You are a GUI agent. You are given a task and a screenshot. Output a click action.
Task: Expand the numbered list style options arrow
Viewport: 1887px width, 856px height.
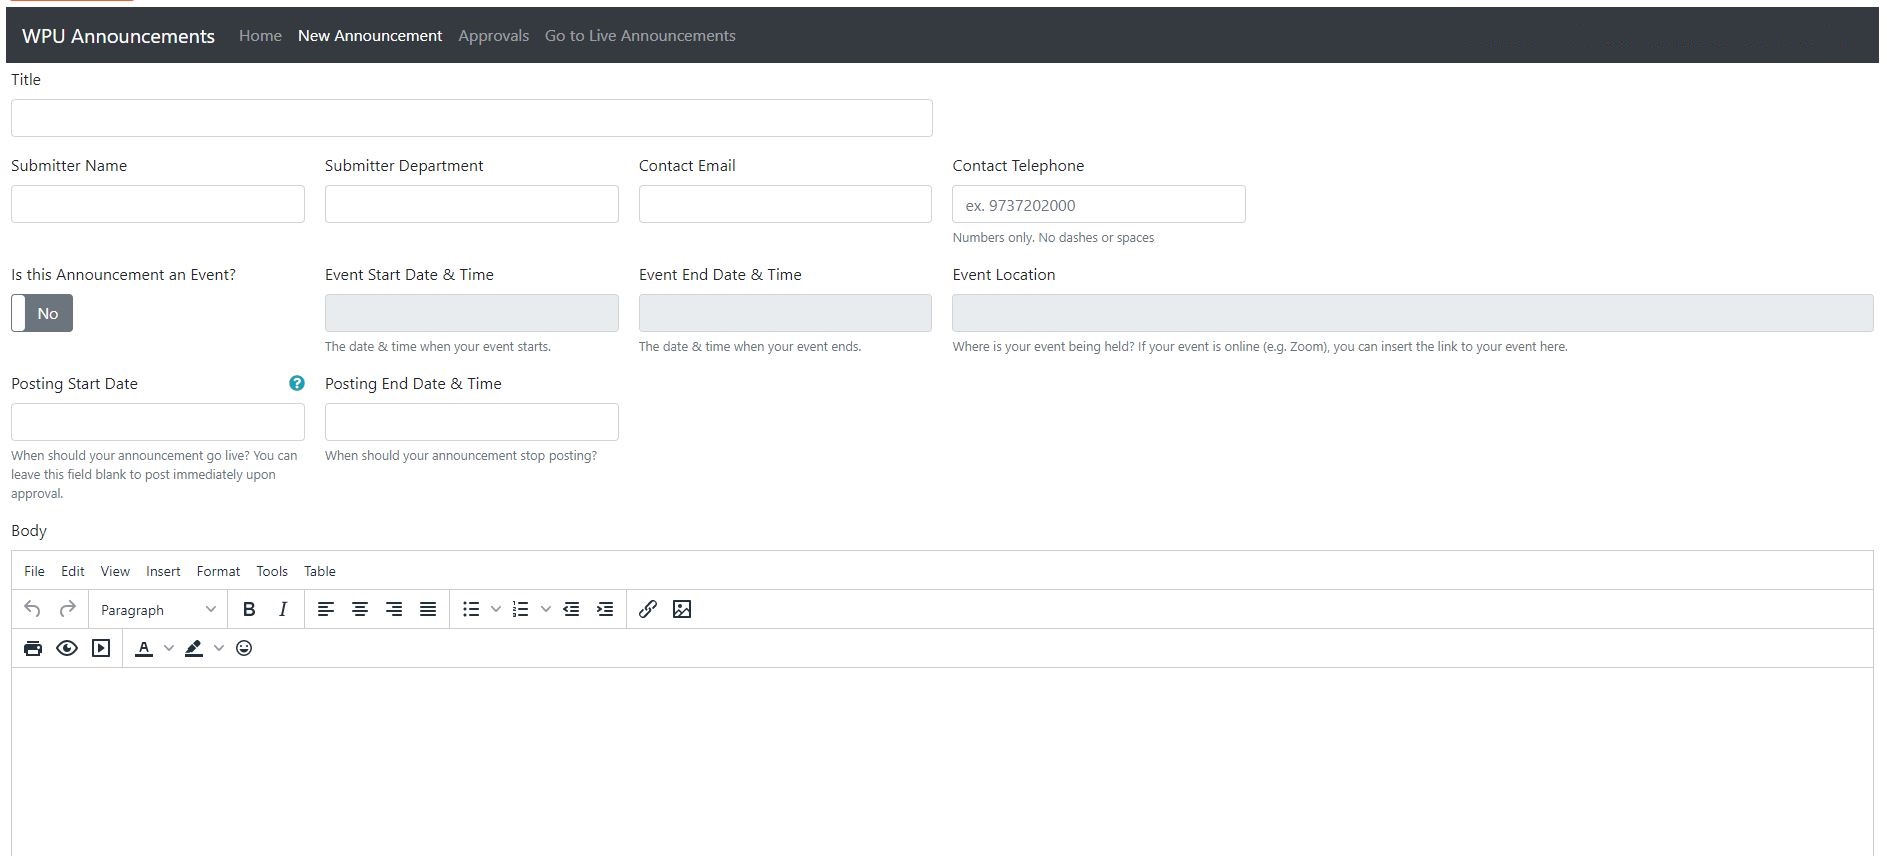pyautogui.click(x=545, y=609)
